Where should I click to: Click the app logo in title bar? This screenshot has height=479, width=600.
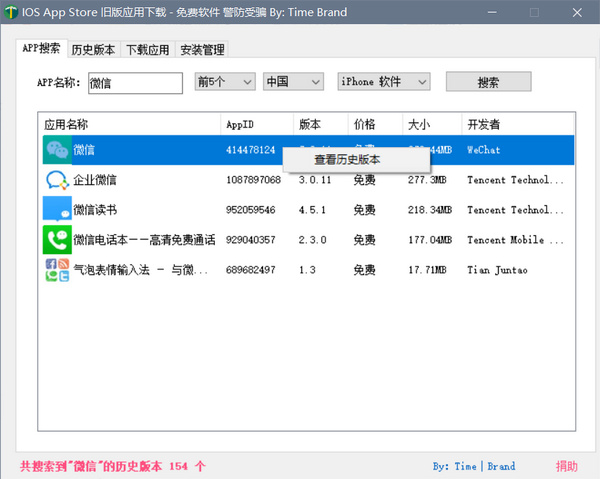(x=12, y=12)
